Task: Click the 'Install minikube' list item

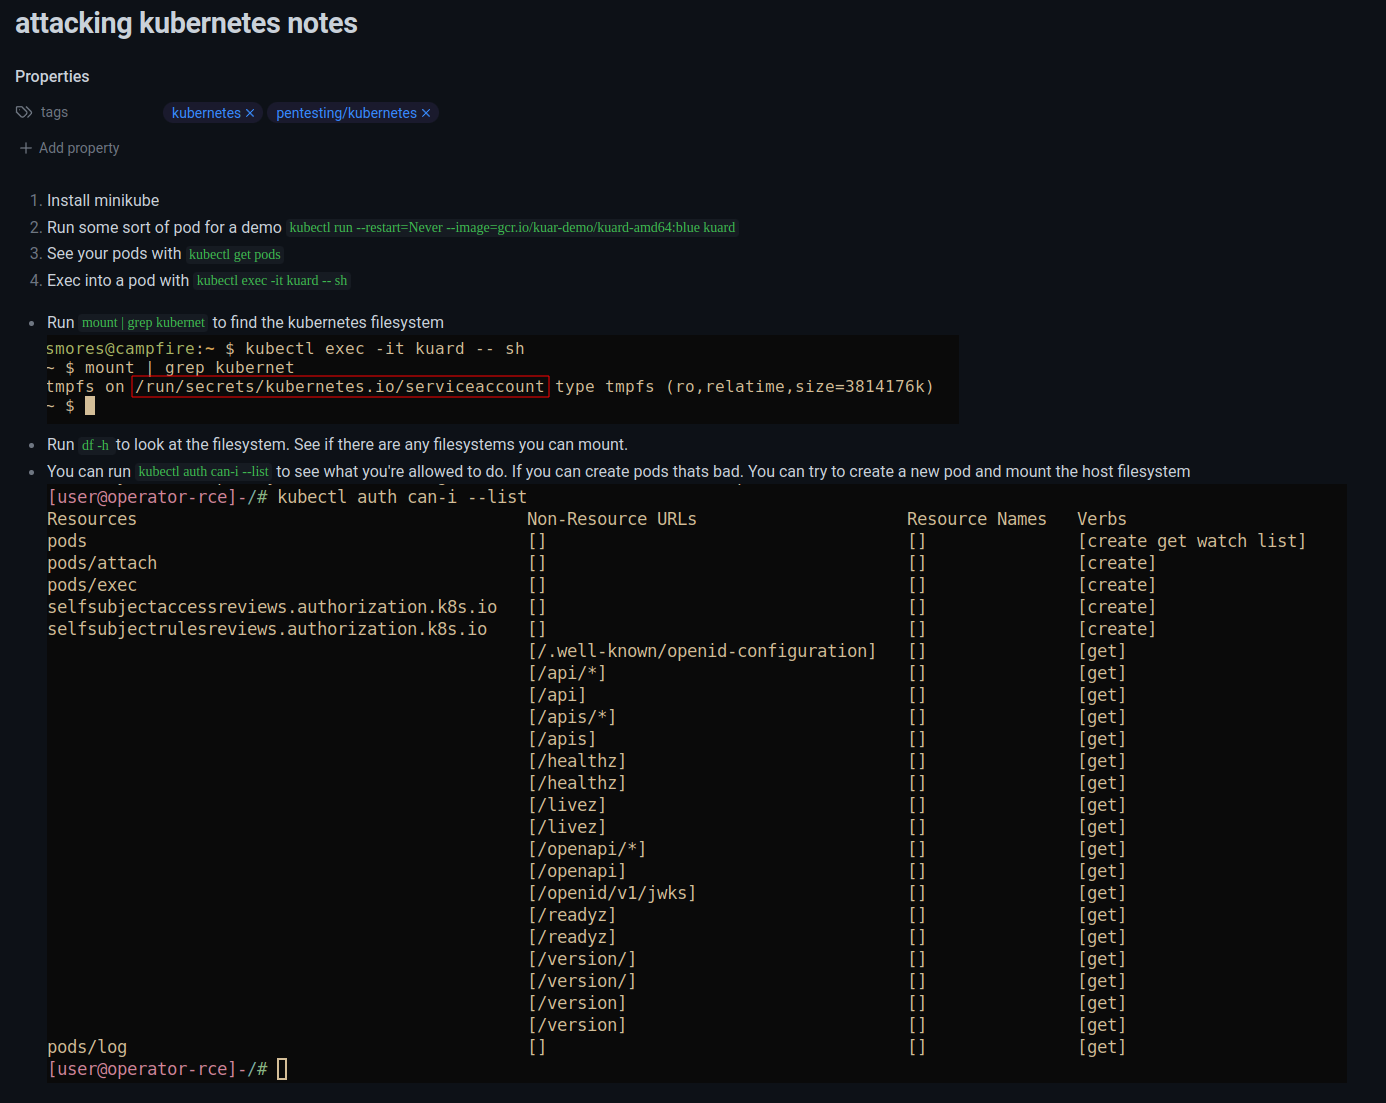Action: coord(103,201)
